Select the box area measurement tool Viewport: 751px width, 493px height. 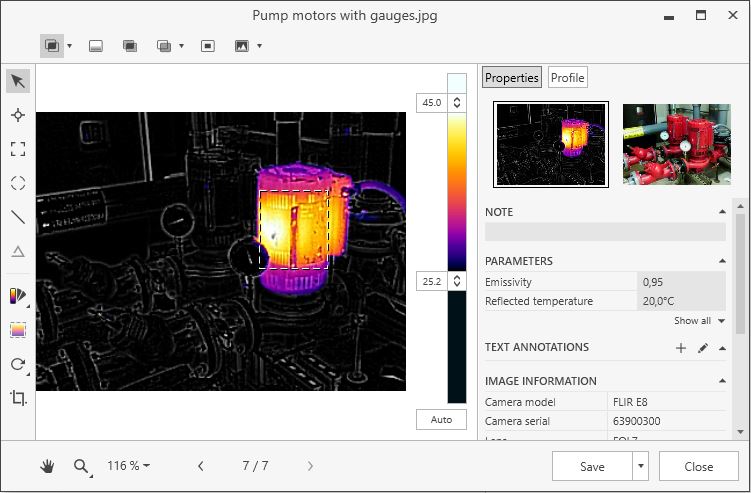click(18, 149)
